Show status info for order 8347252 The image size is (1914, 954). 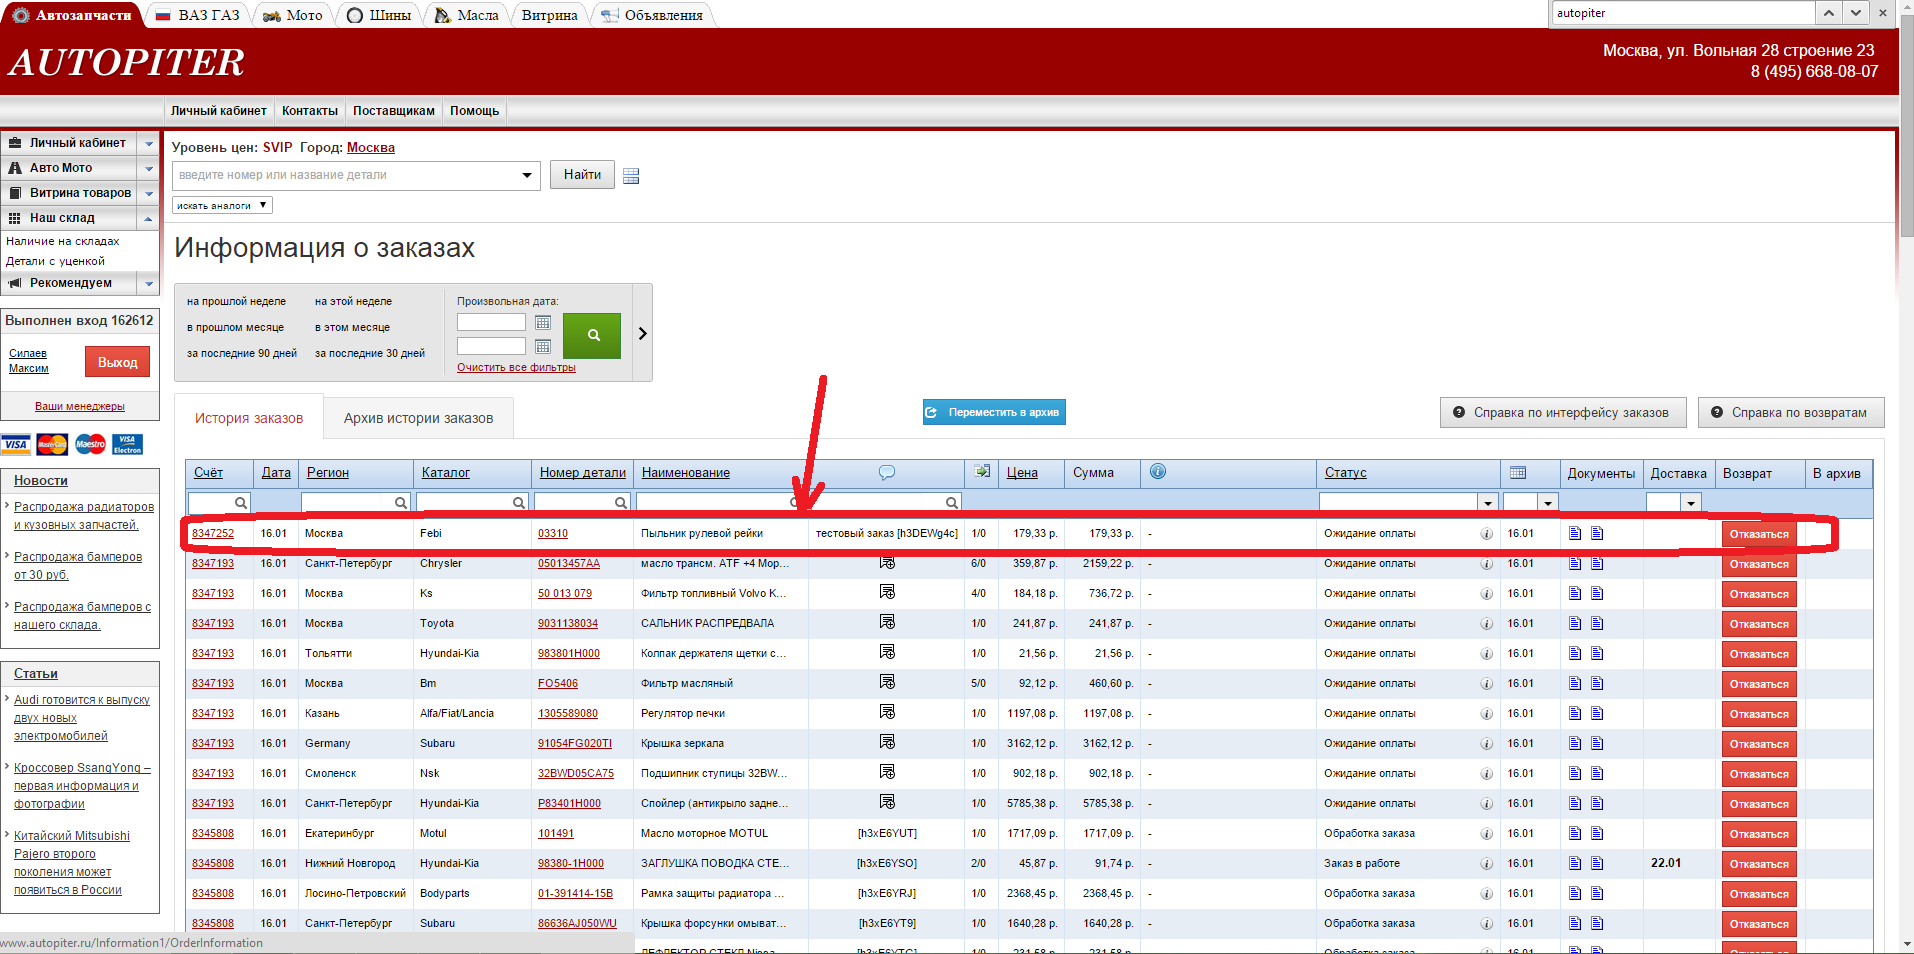[1487, 534]
